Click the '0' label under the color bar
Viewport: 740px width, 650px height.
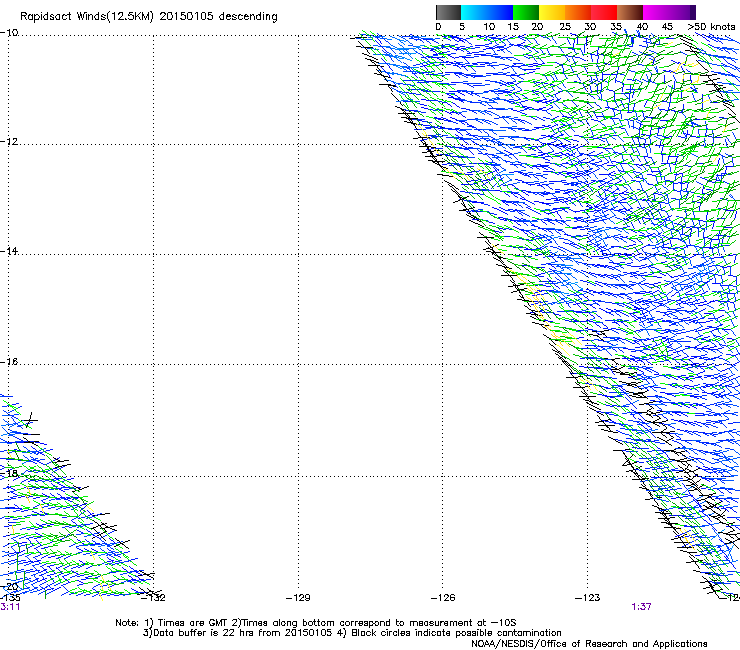click(x=438, y=27)
